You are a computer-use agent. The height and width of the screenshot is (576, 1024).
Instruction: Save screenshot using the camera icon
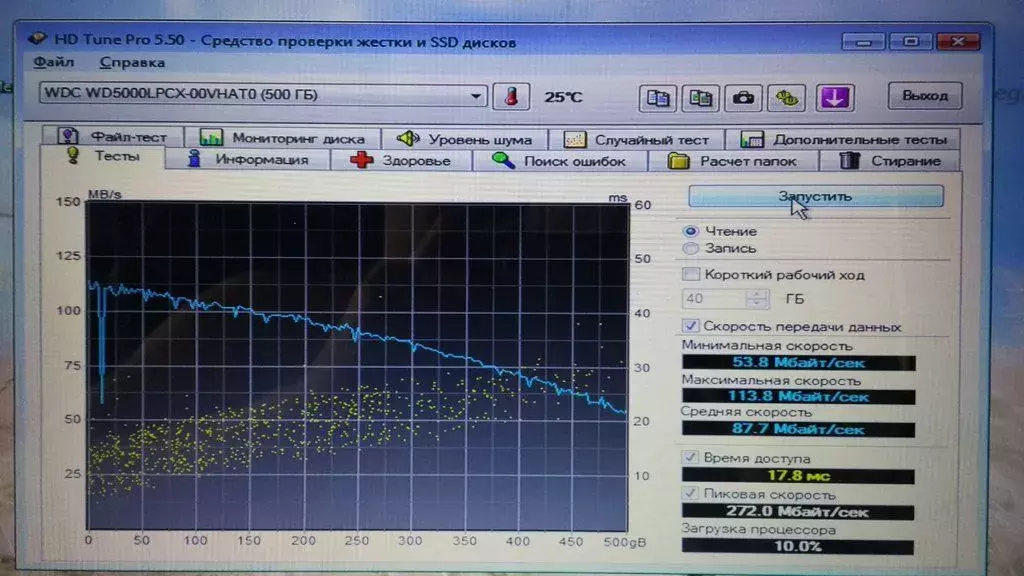743,98
